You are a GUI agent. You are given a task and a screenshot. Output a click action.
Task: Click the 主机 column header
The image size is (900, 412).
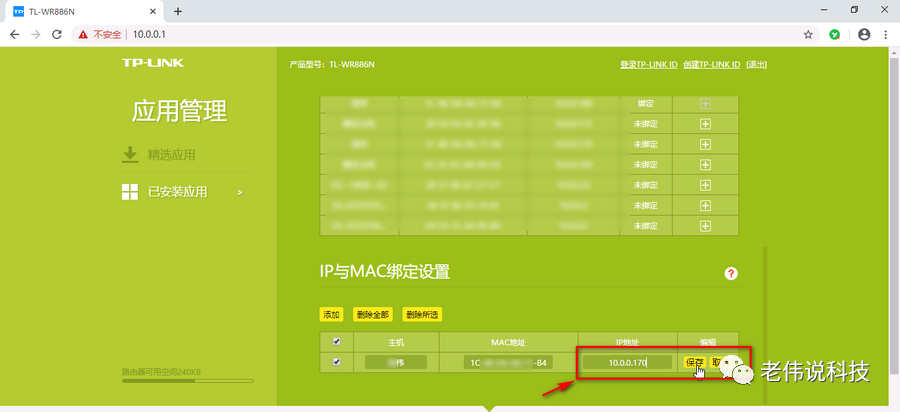tap(396, 342)
